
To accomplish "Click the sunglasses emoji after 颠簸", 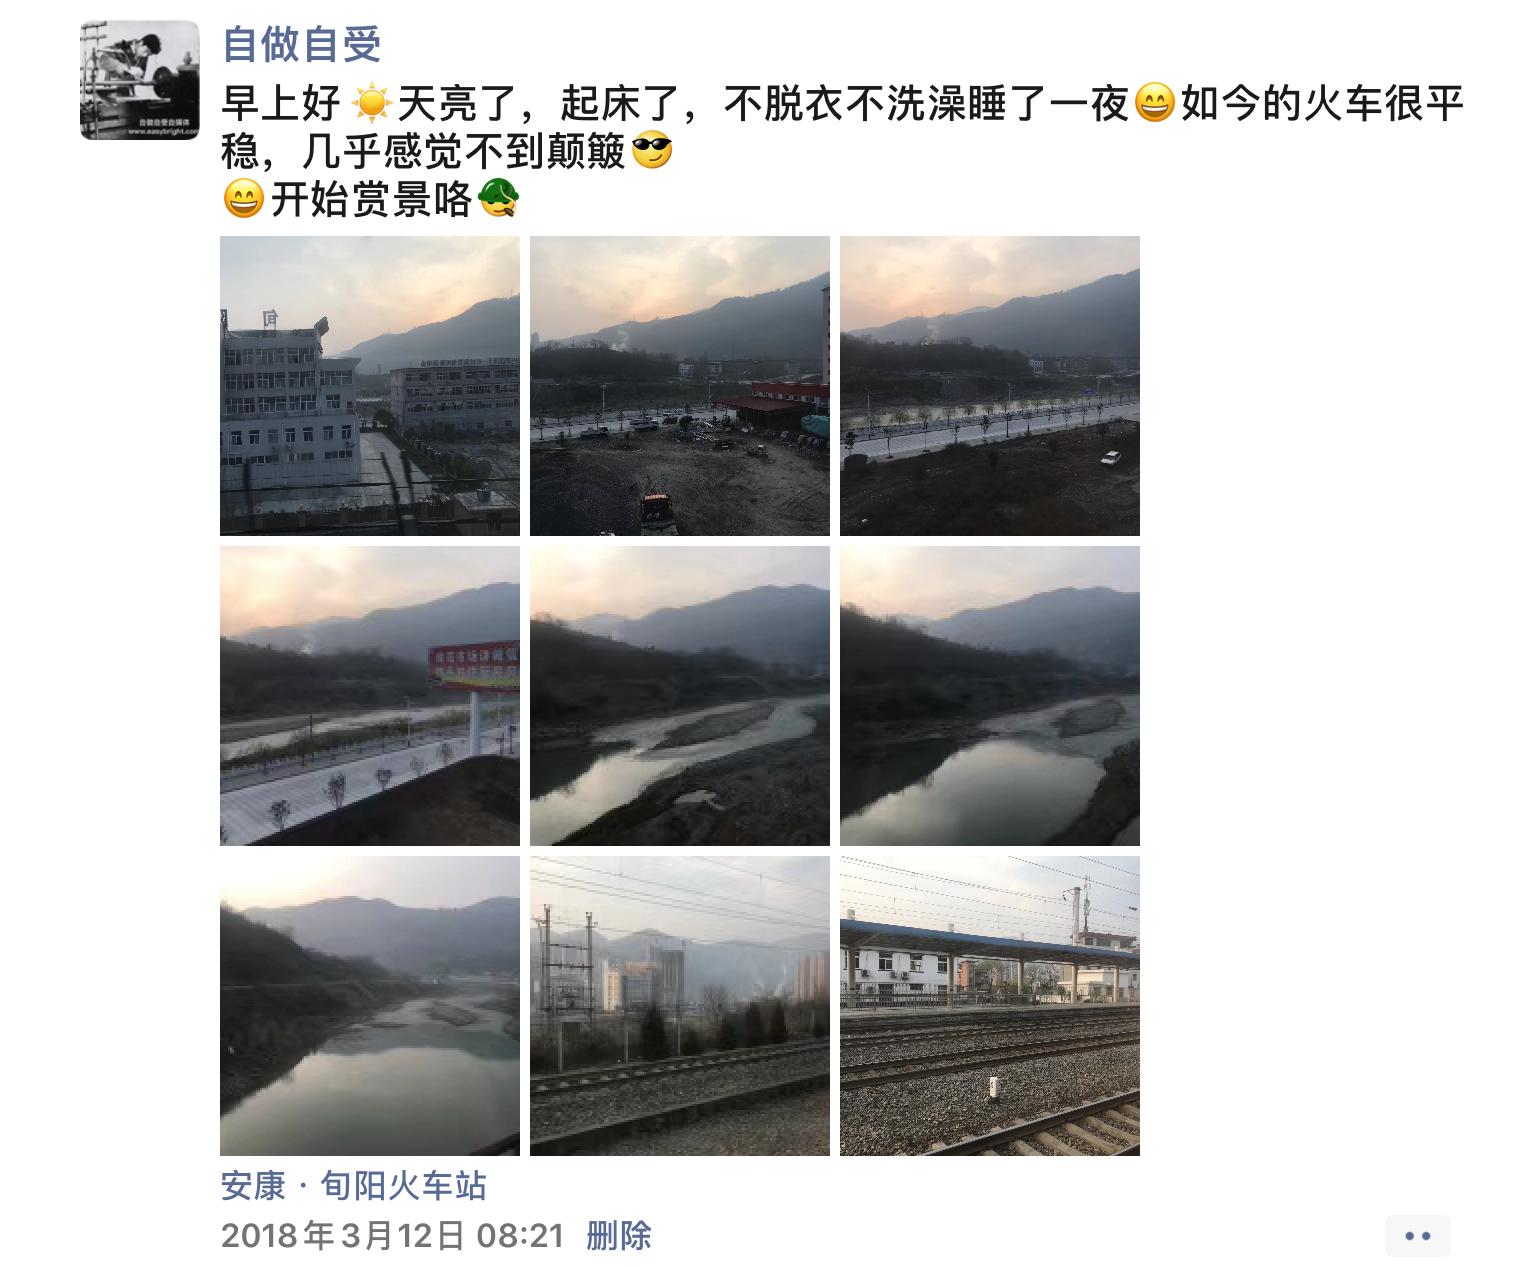I will pyautogui.click(x=652, y=151).
